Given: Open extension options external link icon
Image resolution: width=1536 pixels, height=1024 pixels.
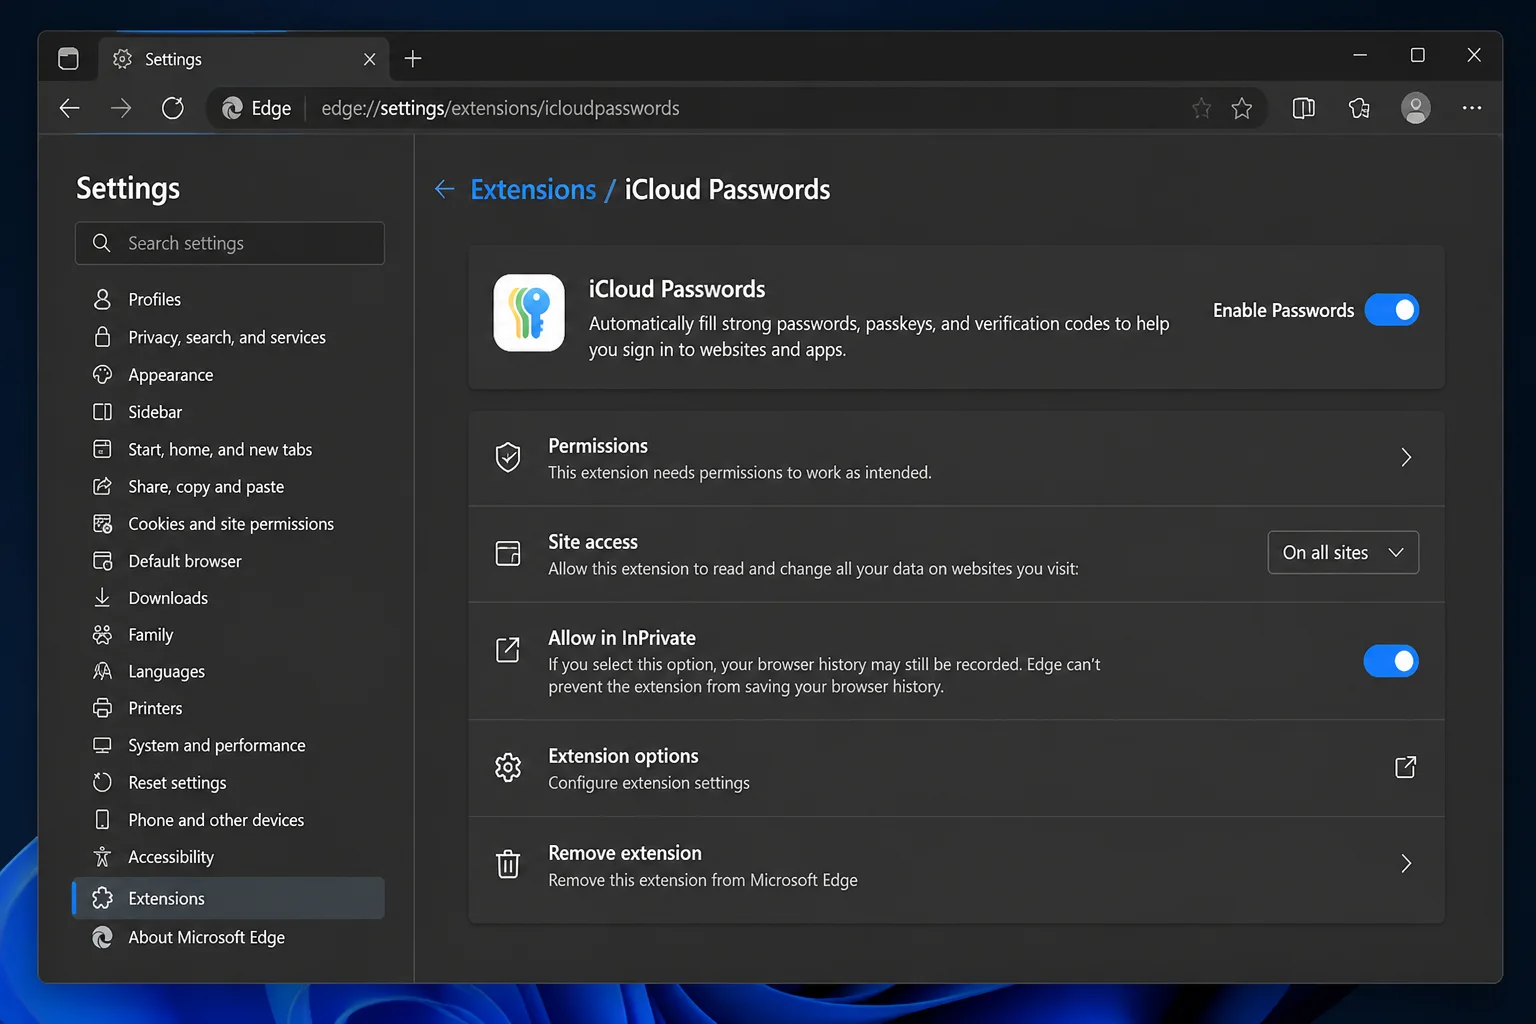Looking at the screenshot, I should tap(1405, 767).
